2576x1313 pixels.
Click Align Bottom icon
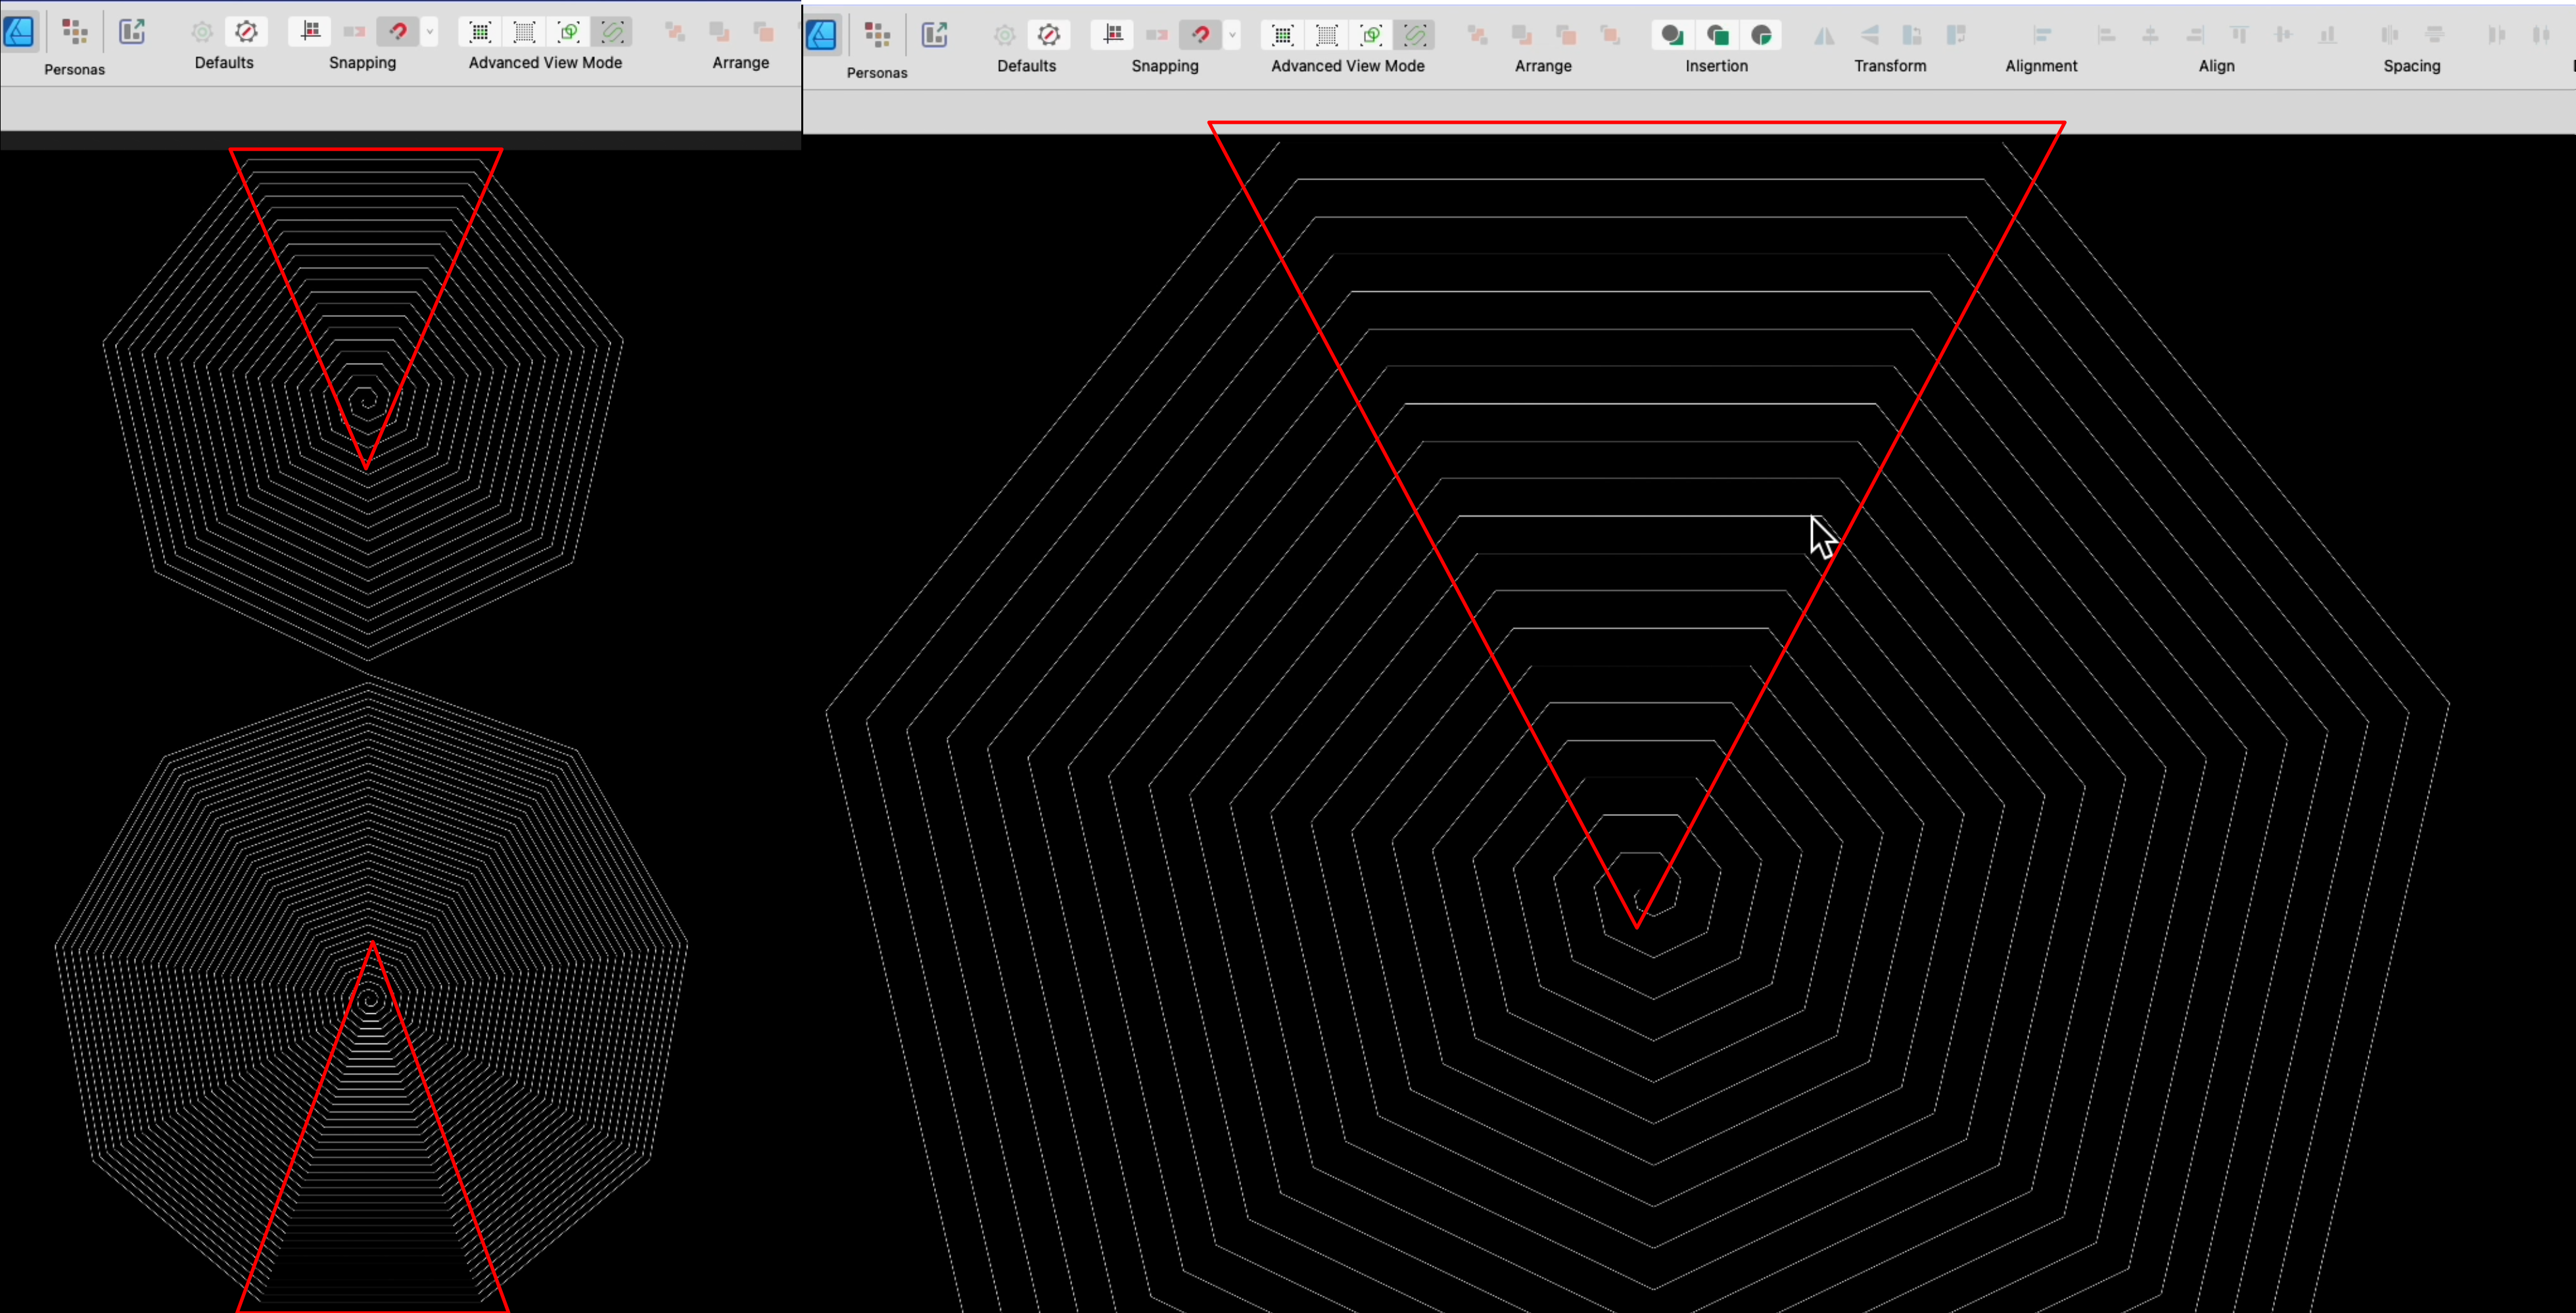pos(2328,35)
